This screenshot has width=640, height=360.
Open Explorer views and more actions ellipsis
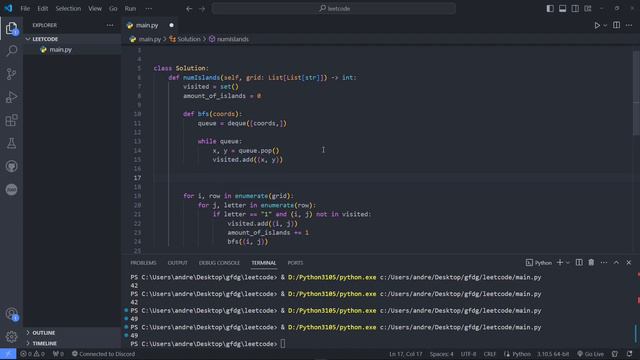coord(110,25)
